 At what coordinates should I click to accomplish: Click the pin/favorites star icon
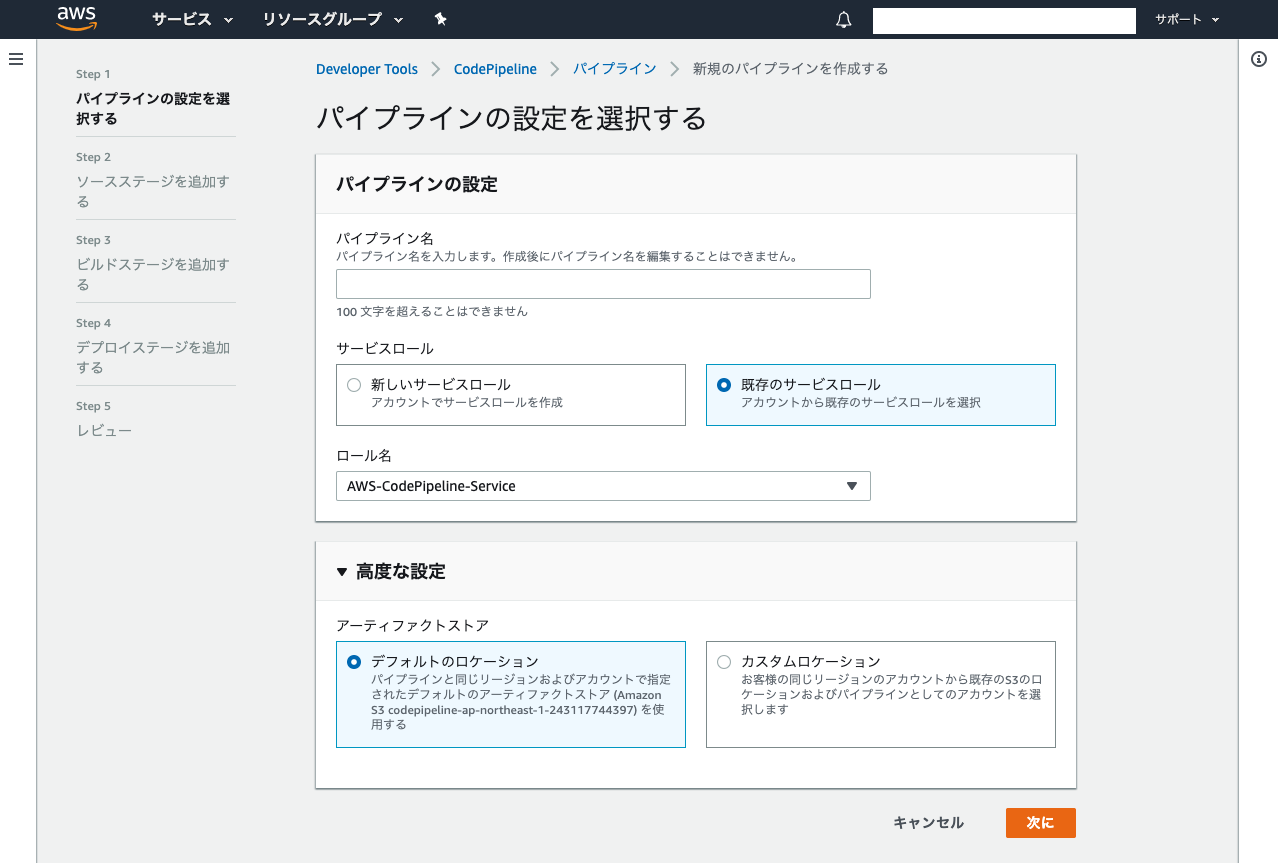pyautogui.click(x=440, y=19)
